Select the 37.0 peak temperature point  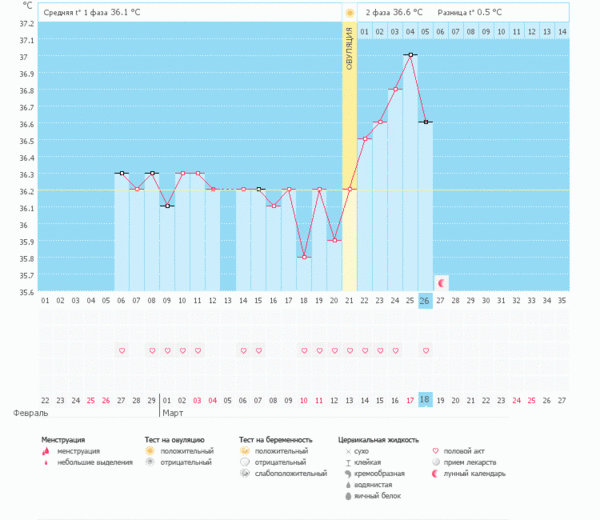coord(410,55)
